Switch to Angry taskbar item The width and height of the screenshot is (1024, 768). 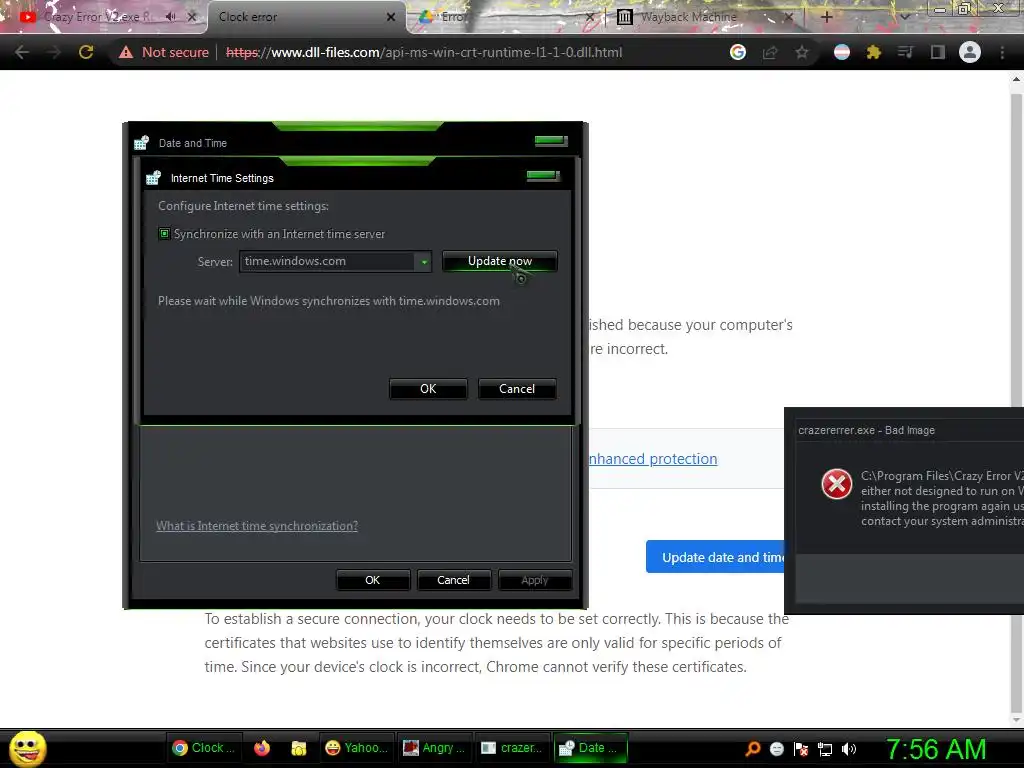pos(434,748)
